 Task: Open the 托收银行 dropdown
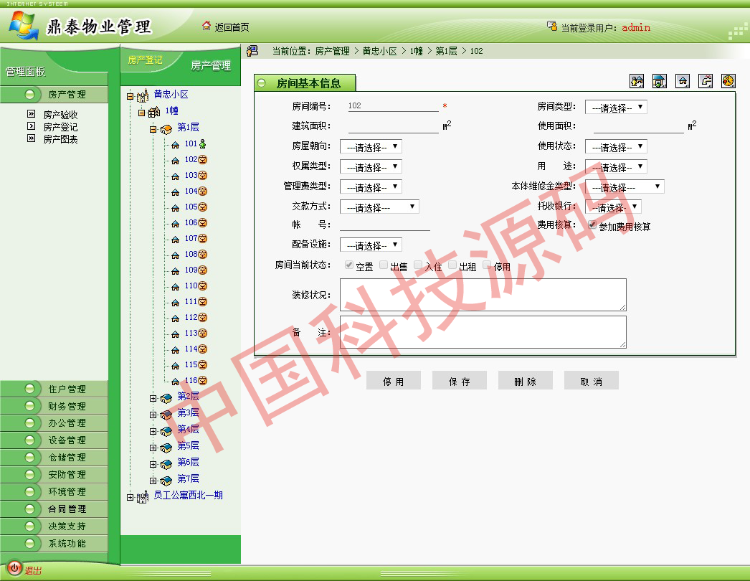pyautogui.click(x=613, y=207)
